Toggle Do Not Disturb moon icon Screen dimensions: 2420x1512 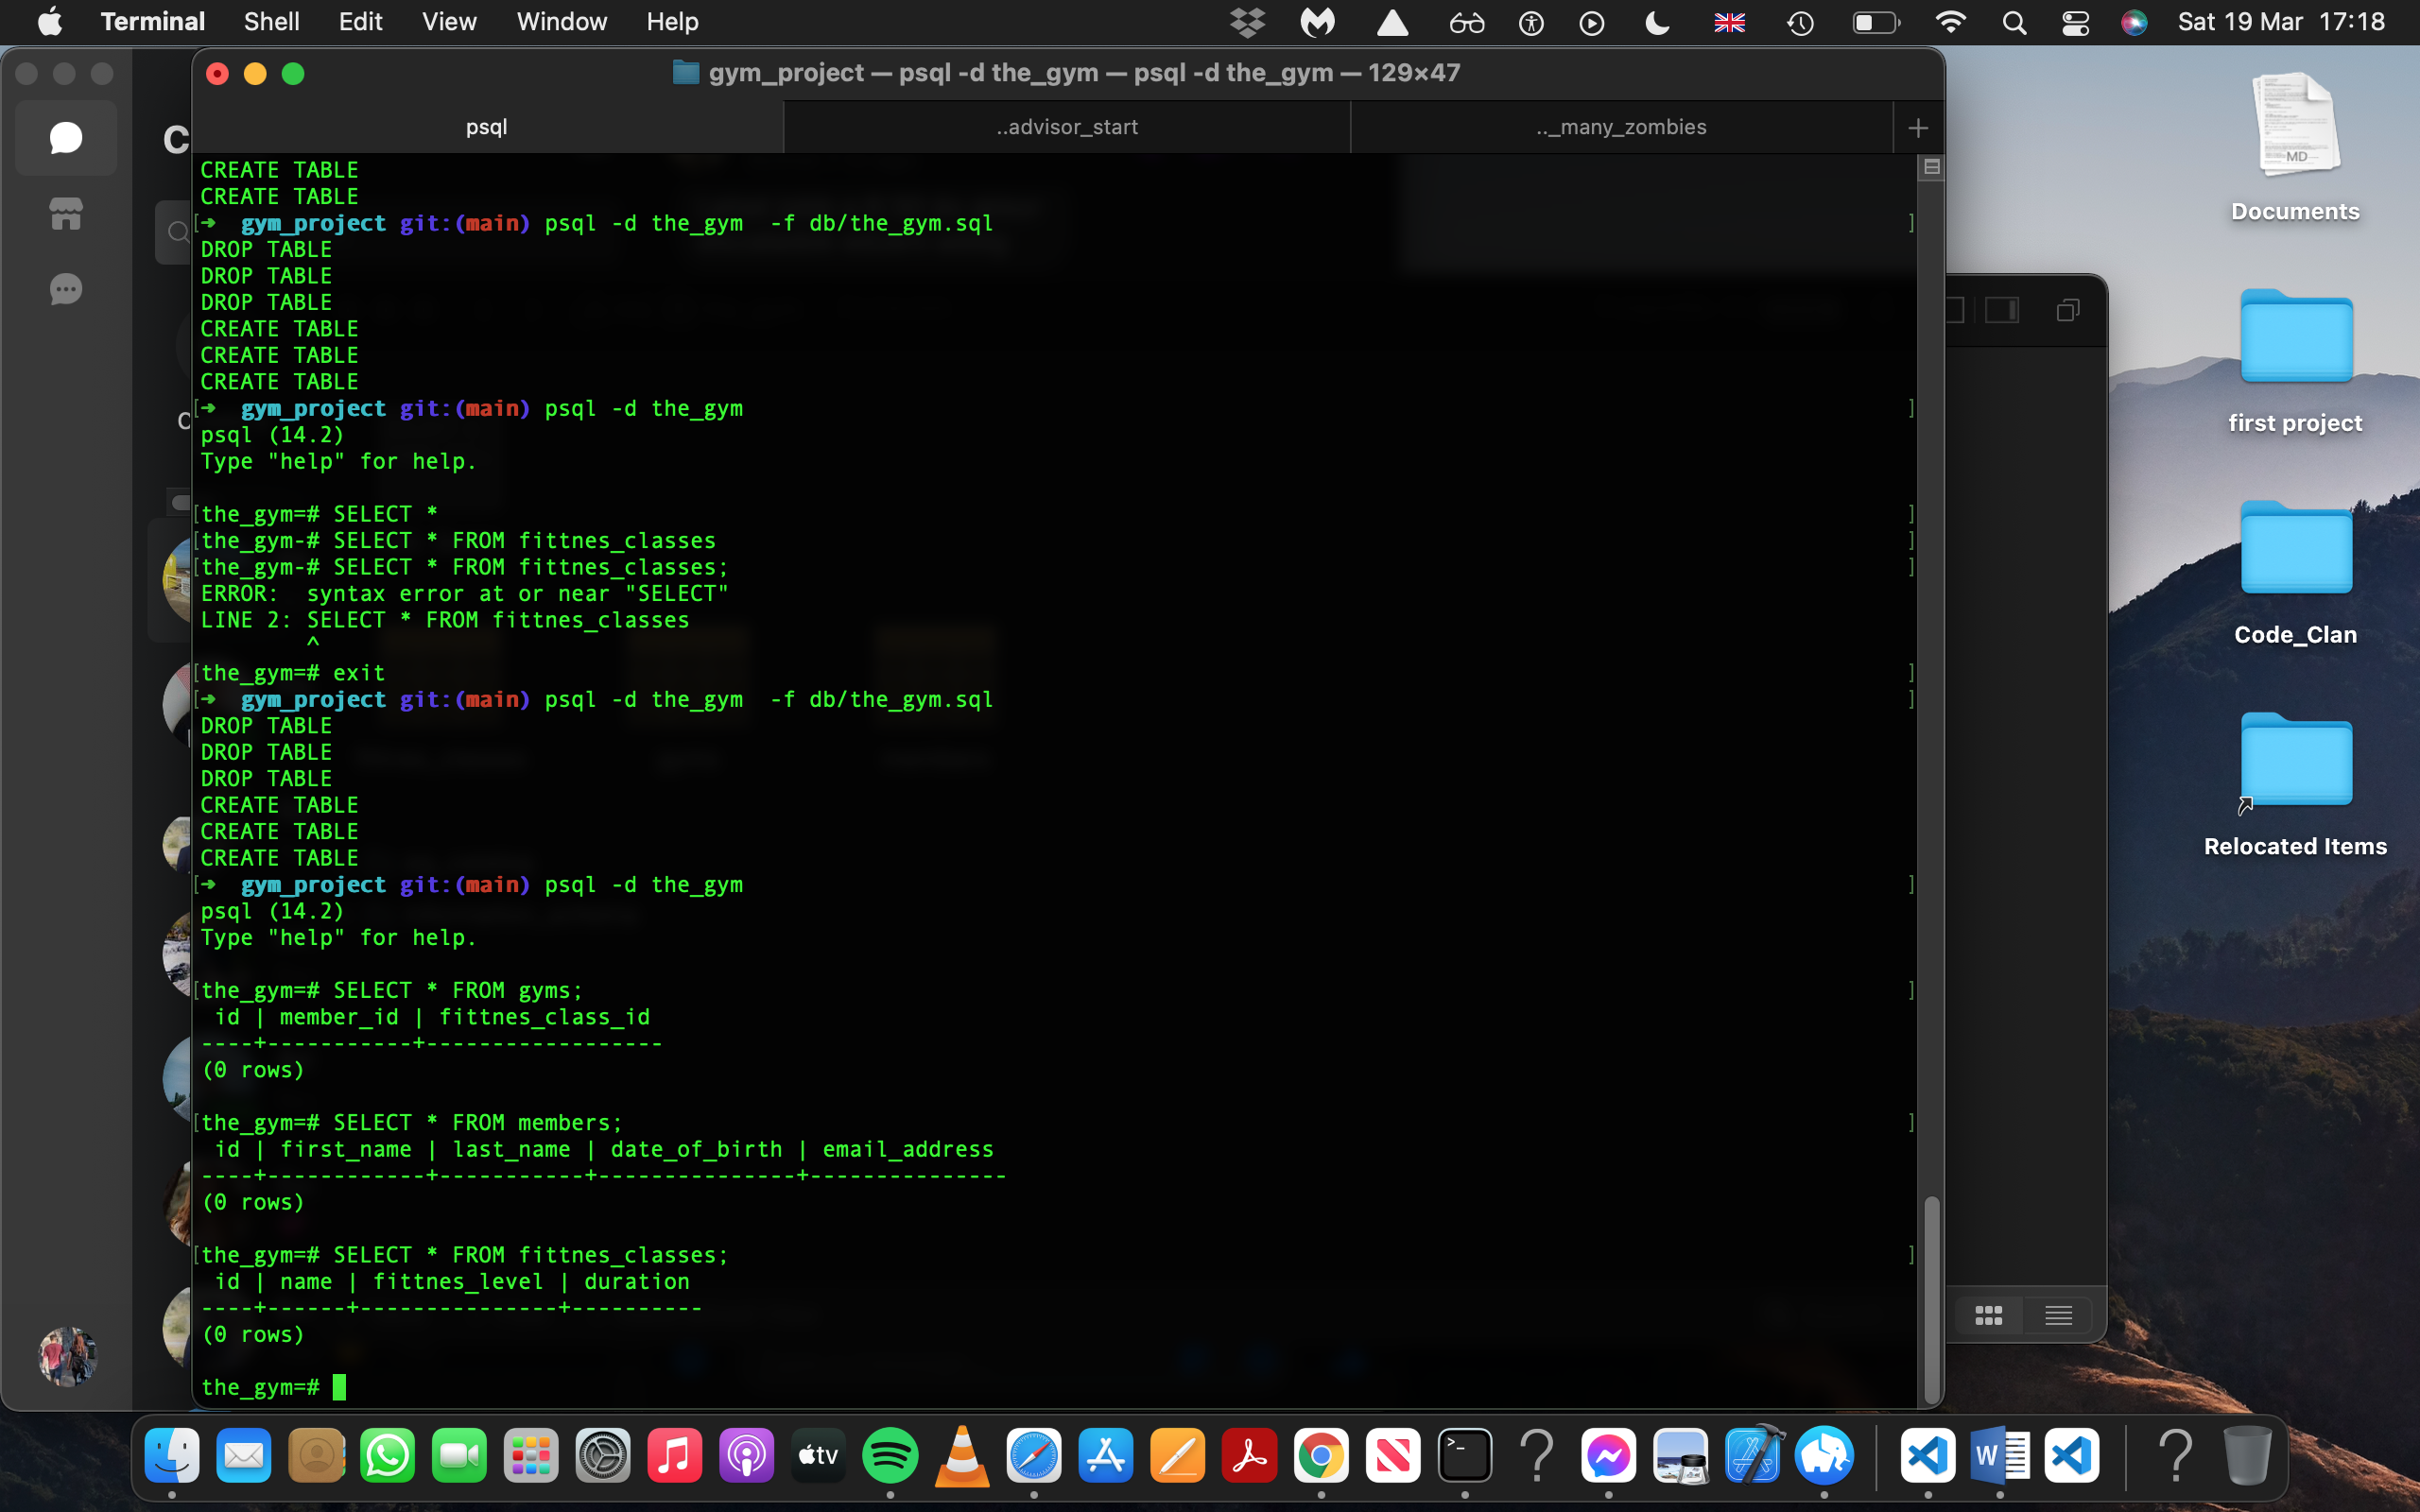click(1657, 22)
